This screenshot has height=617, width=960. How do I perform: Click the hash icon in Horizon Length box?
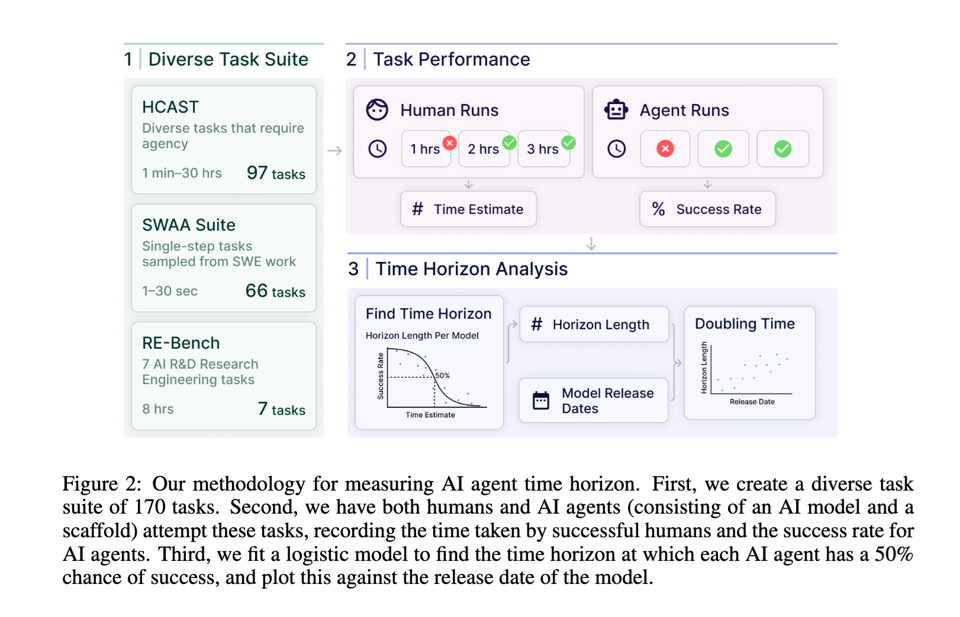point(537,324)
